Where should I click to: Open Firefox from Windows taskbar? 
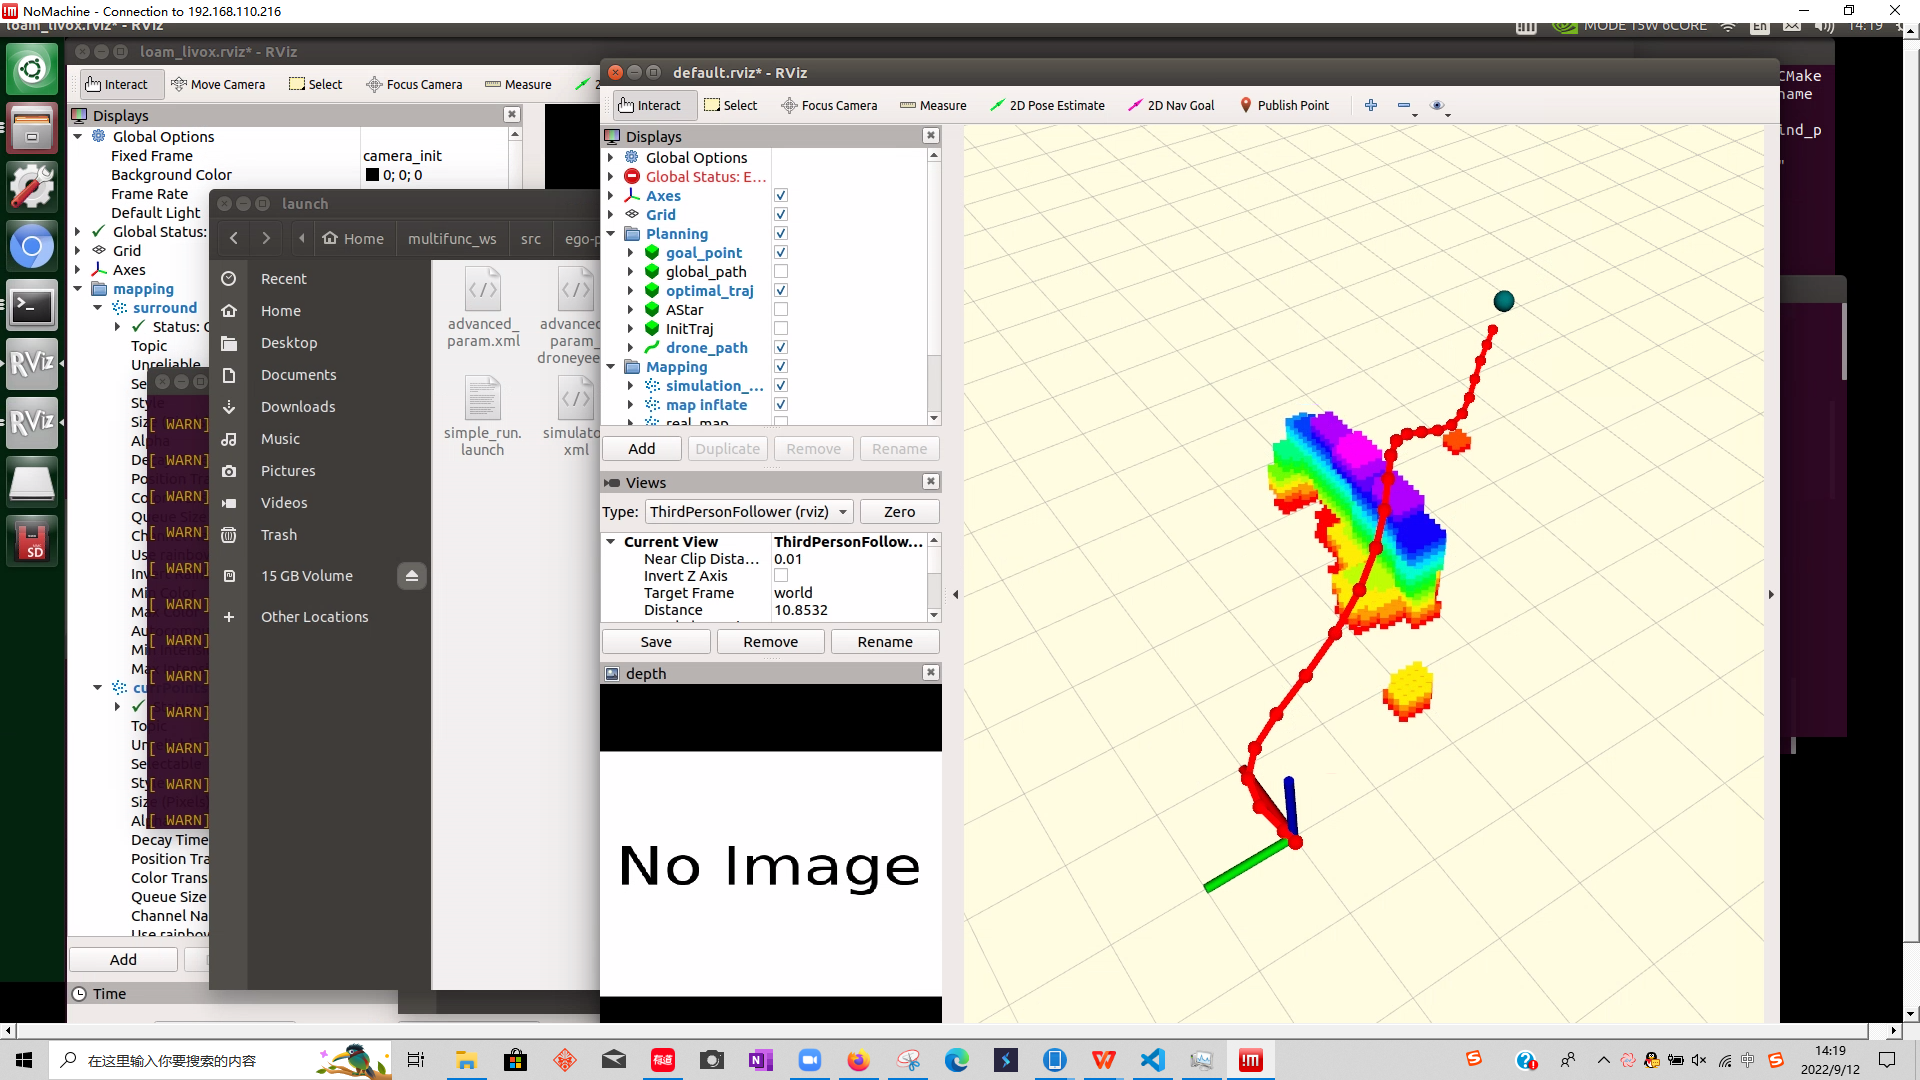(858, 1060)
